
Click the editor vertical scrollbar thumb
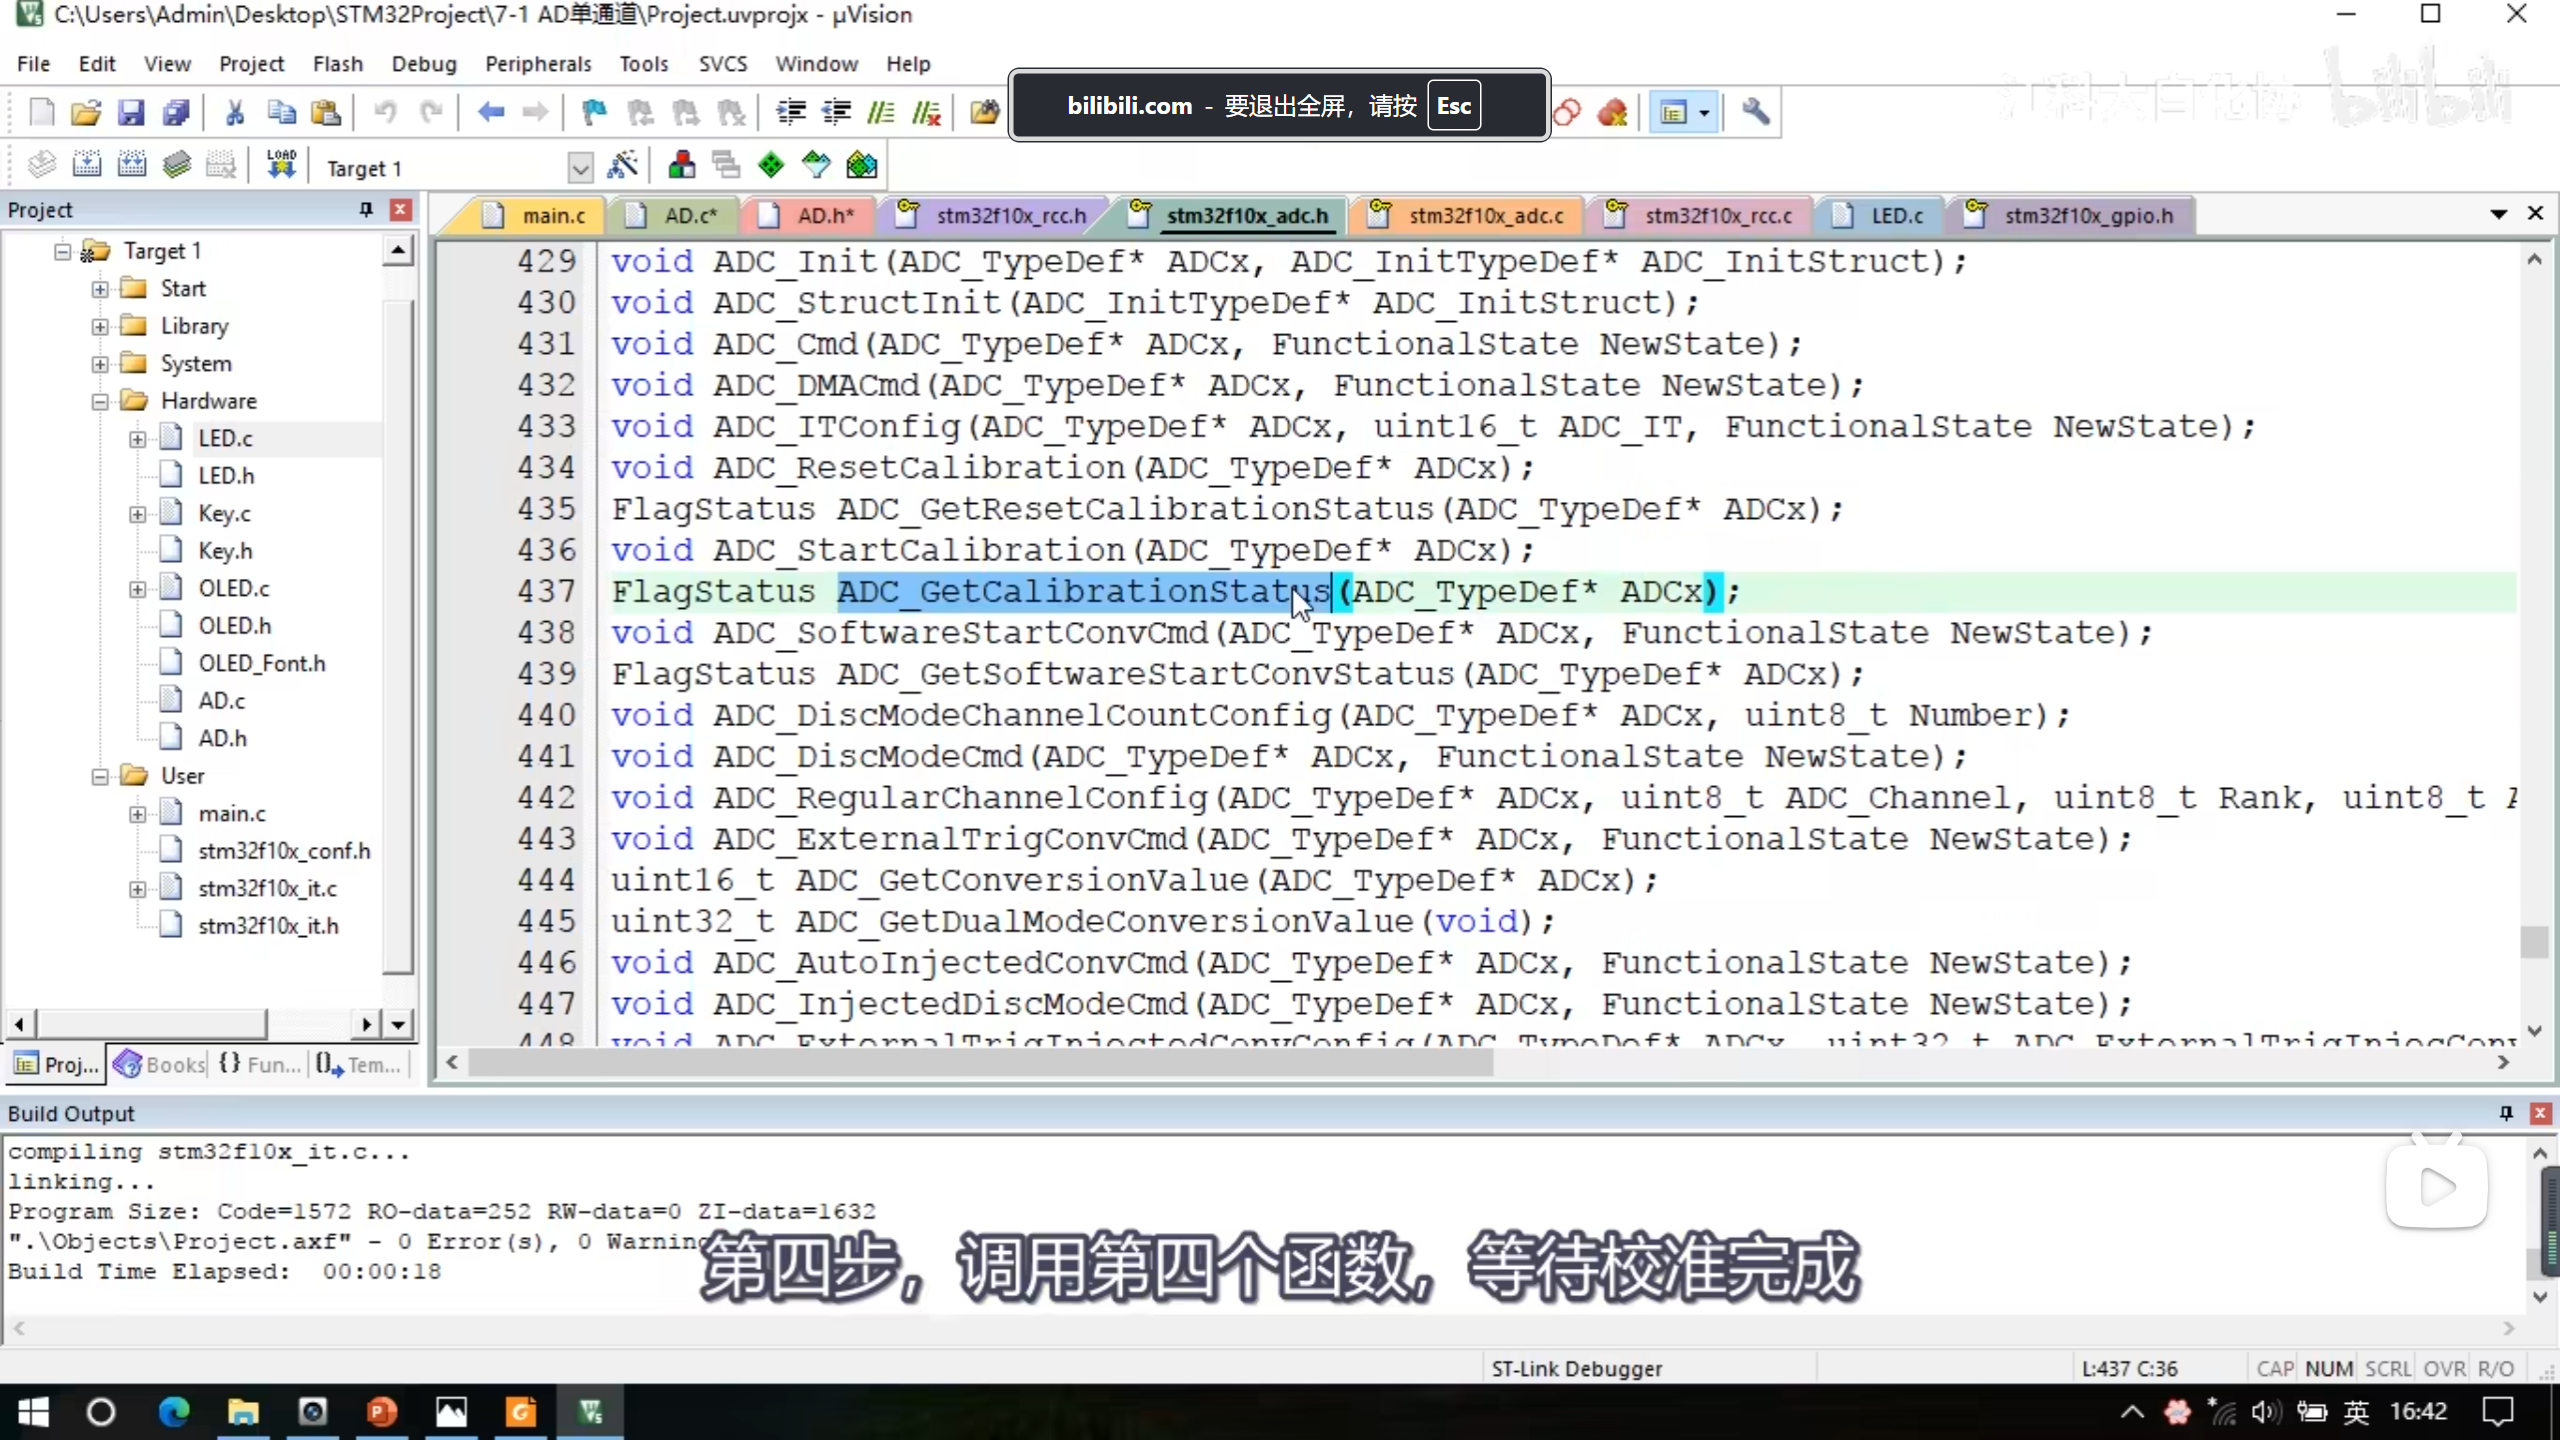[2534, 941]
